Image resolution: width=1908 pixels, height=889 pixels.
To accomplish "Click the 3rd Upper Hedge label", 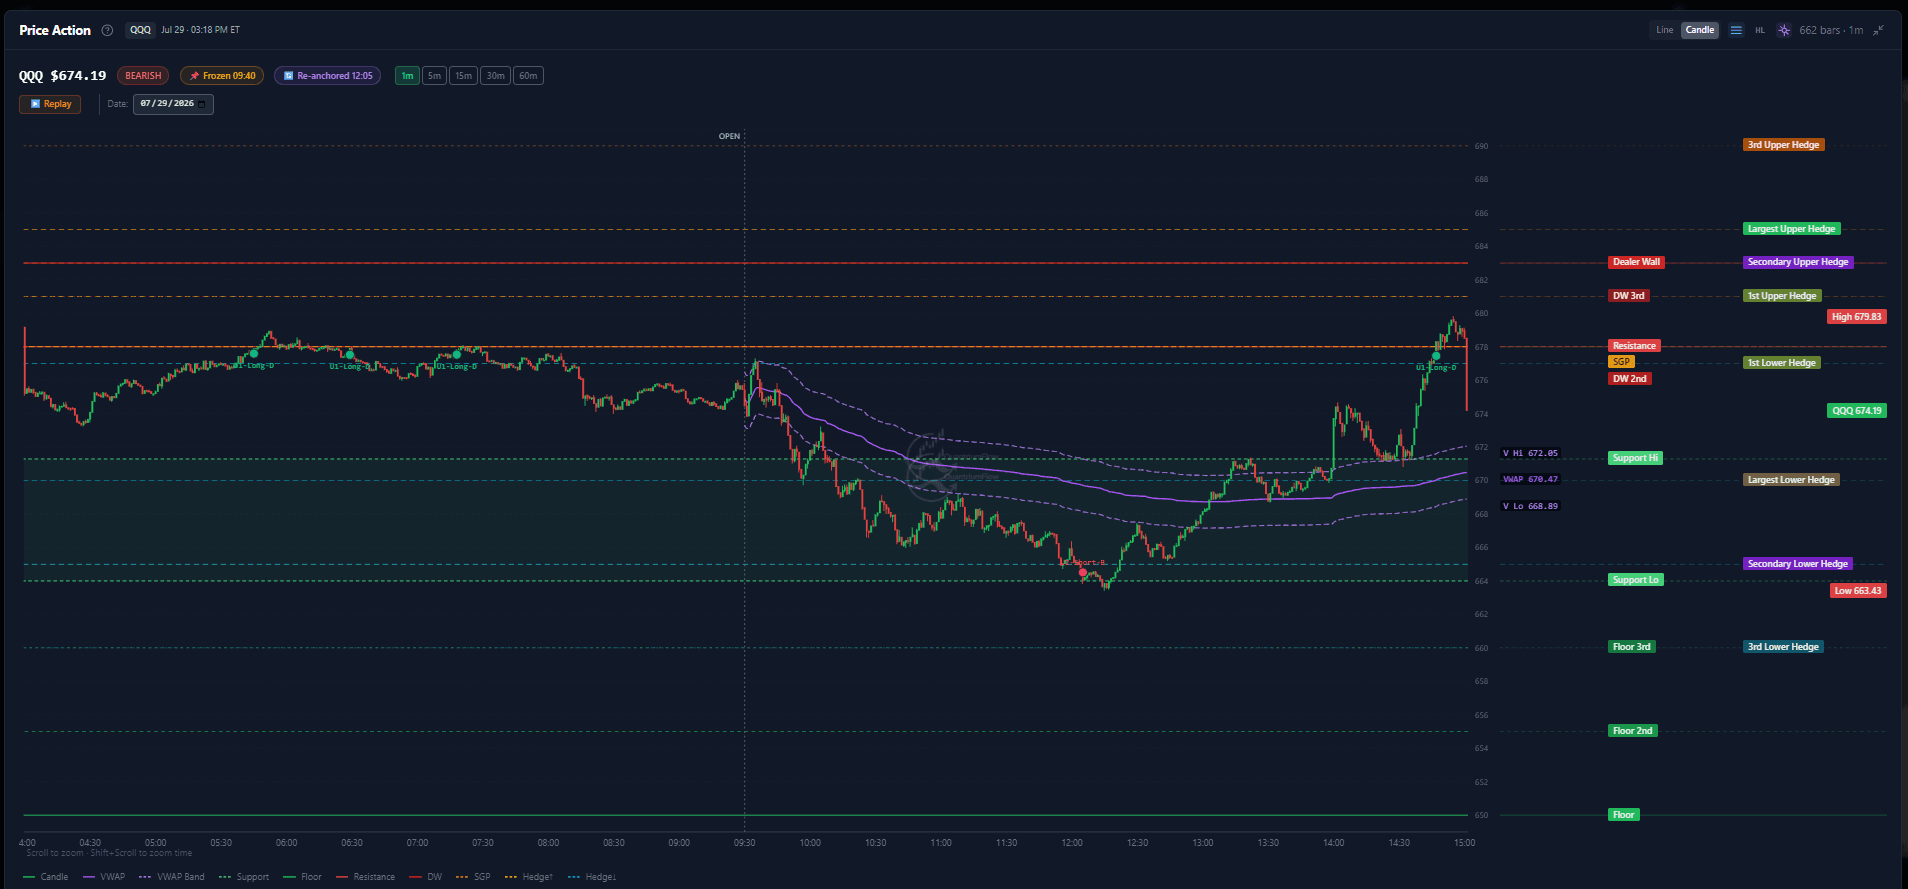I will 1783,145.
